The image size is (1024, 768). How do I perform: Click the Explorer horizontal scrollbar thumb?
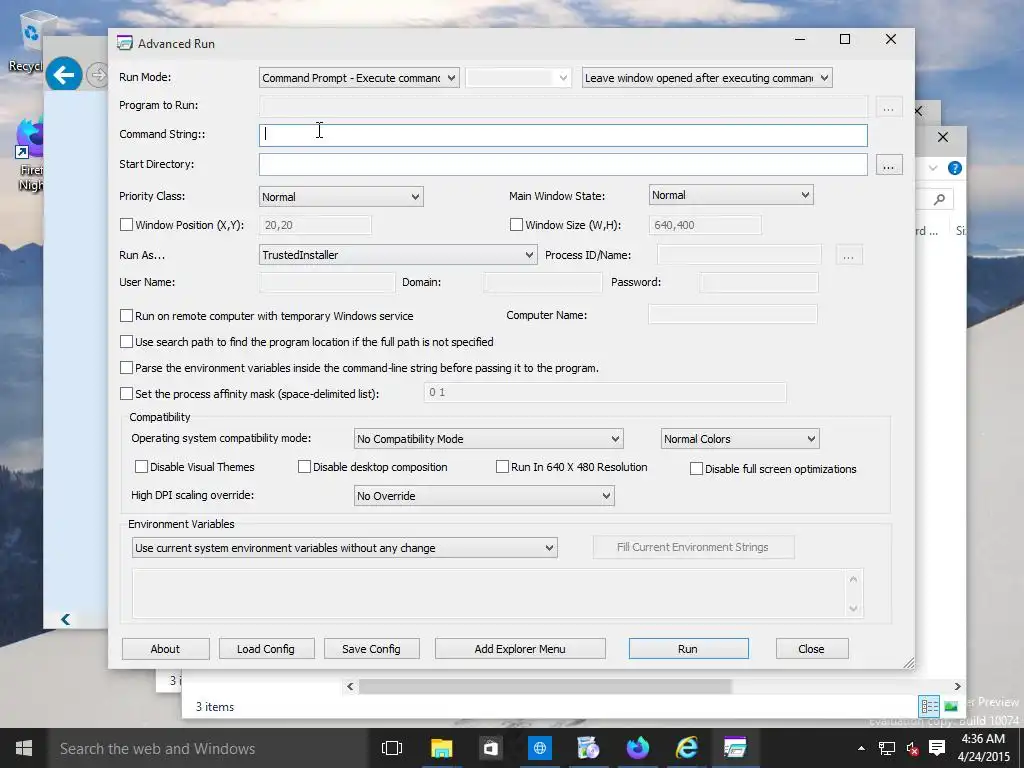click(545, 686)
